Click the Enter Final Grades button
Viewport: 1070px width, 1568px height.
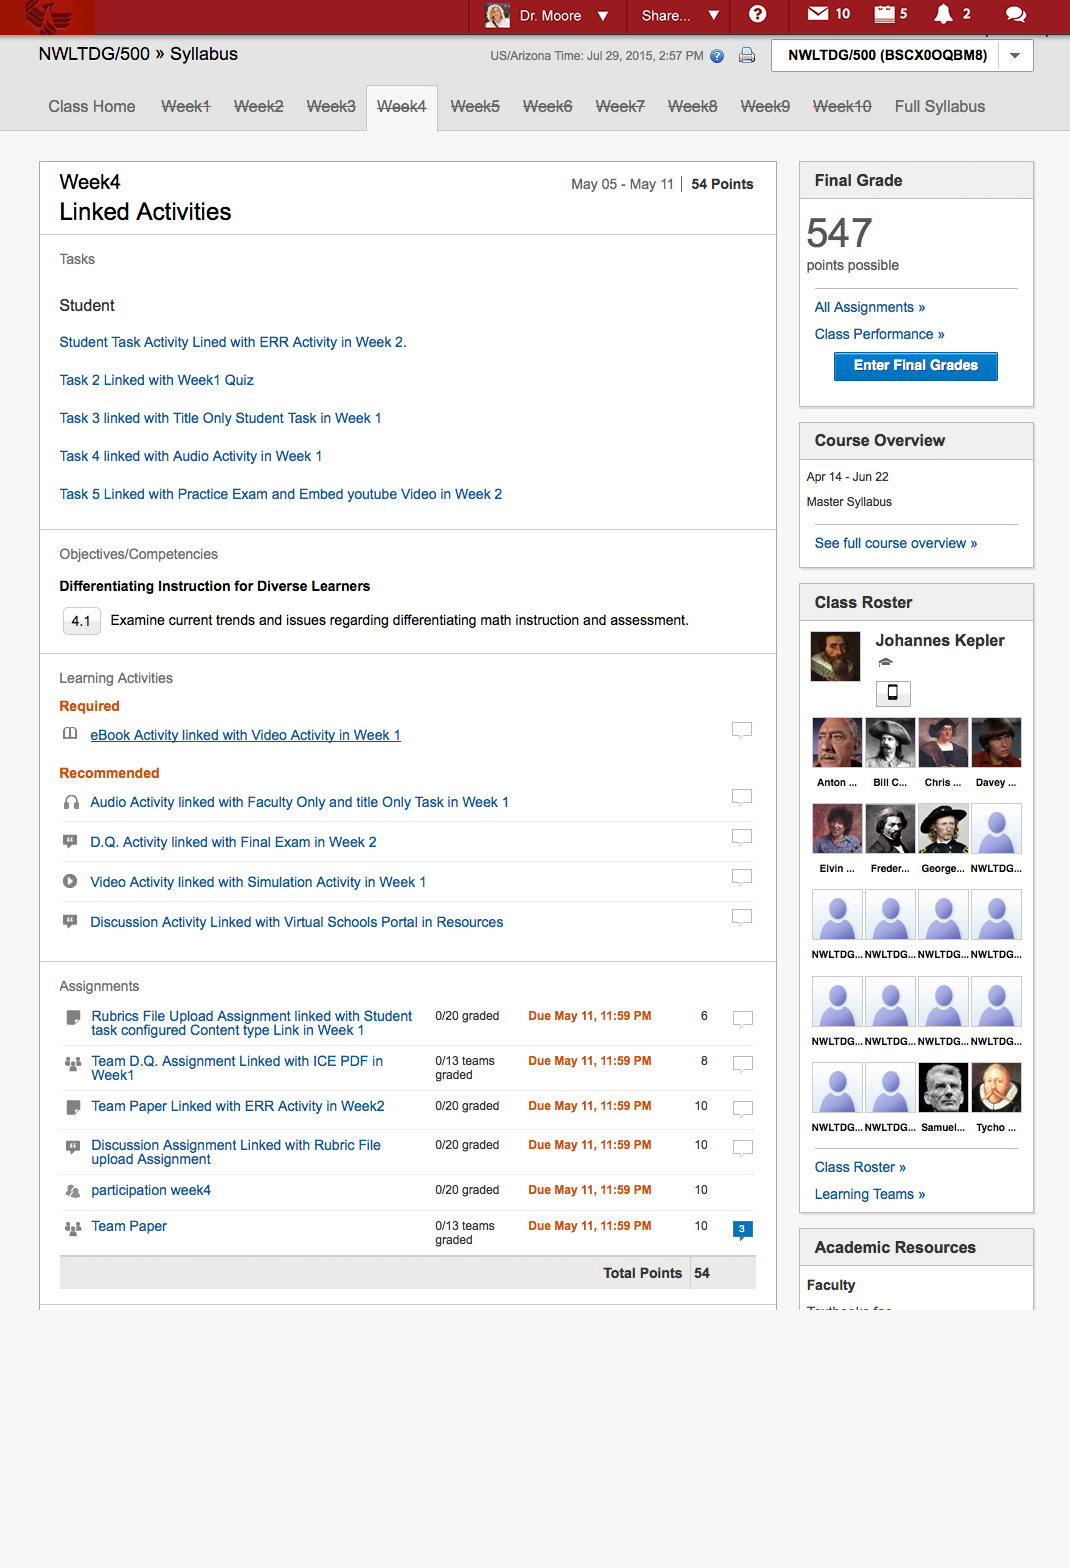[916, 366]
